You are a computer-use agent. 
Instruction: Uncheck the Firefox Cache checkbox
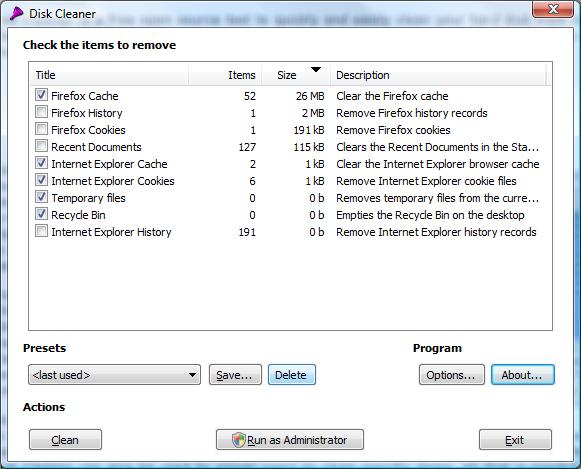[41, 95]
